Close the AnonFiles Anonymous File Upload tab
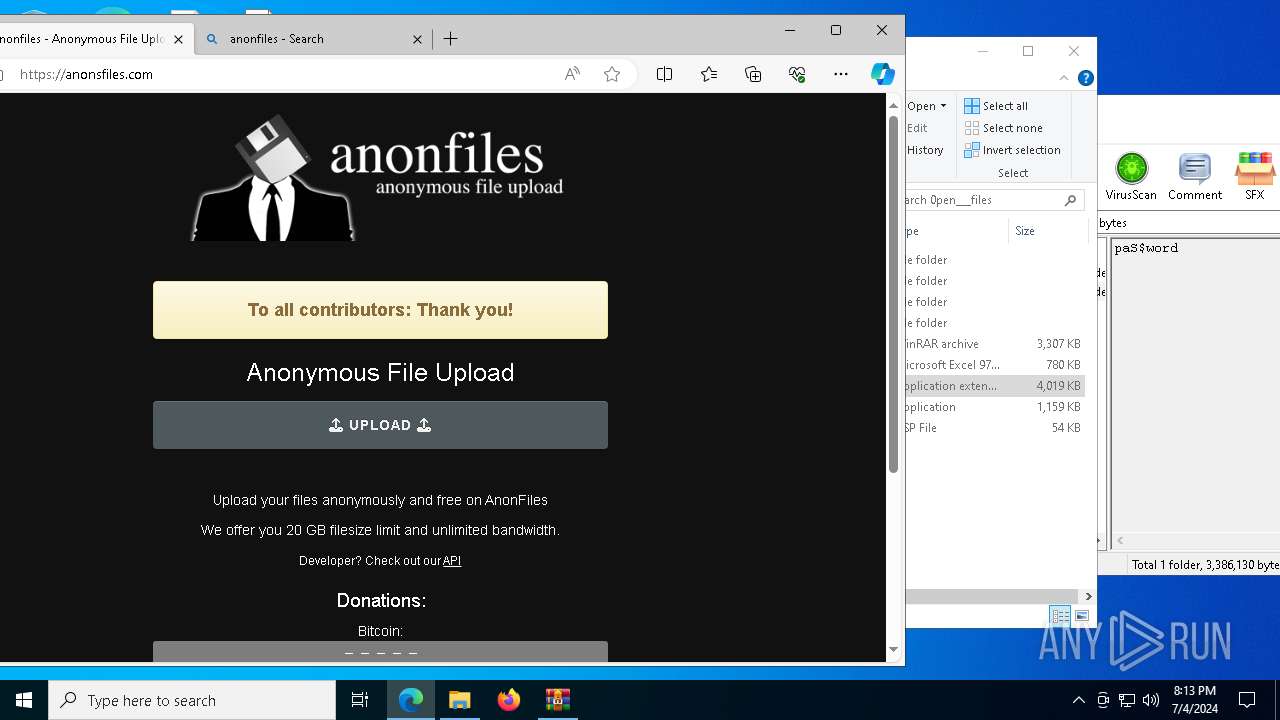The width and height of the screenshot is (1280, 720). pyautogui.click(x=178, y=39)
